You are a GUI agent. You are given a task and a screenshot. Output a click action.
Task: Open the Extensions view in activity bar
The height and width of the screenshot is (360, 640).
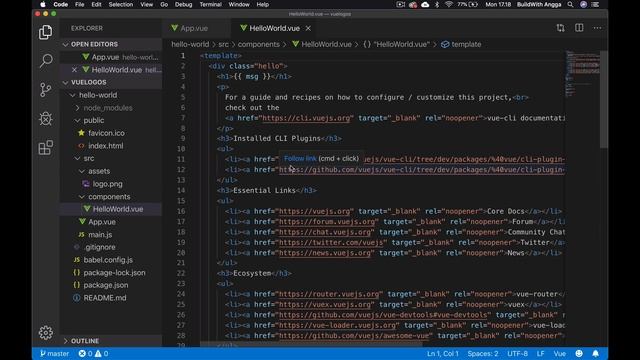(x=46, y=147)
